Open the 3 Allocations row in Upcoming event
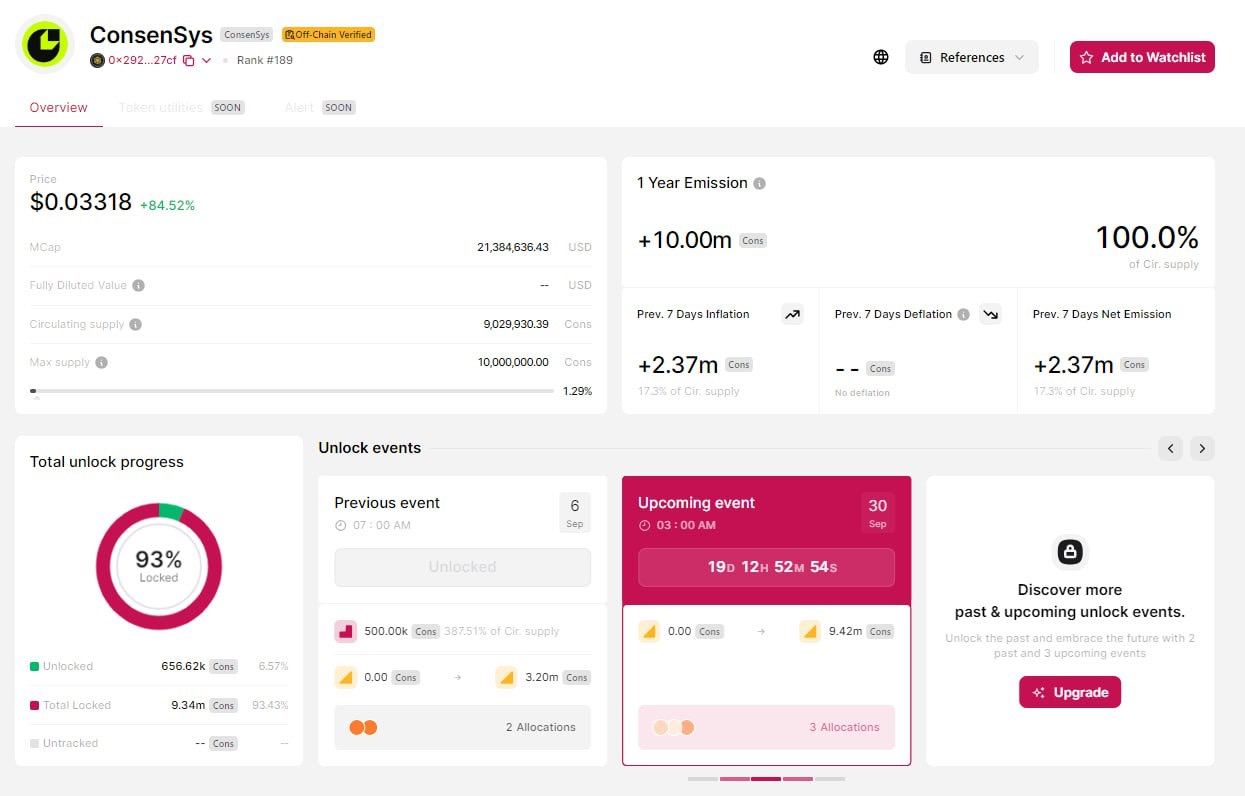 click(766, 727)
